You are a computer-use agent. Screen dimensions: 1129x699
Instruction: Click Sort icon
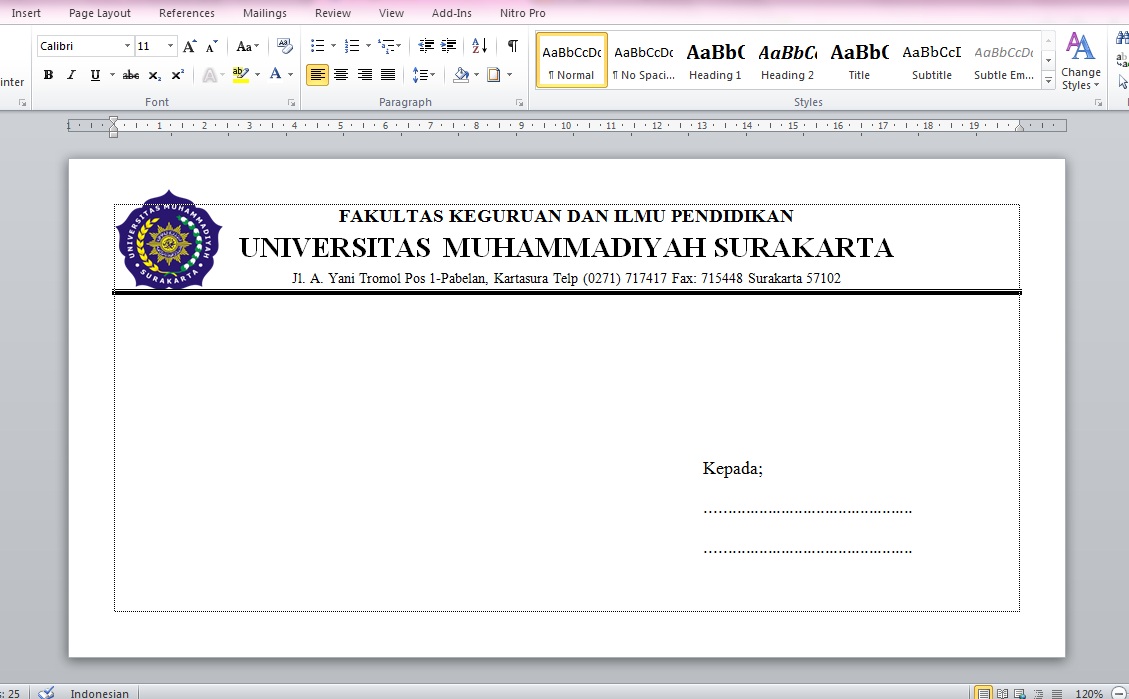[x=480, y=46]
